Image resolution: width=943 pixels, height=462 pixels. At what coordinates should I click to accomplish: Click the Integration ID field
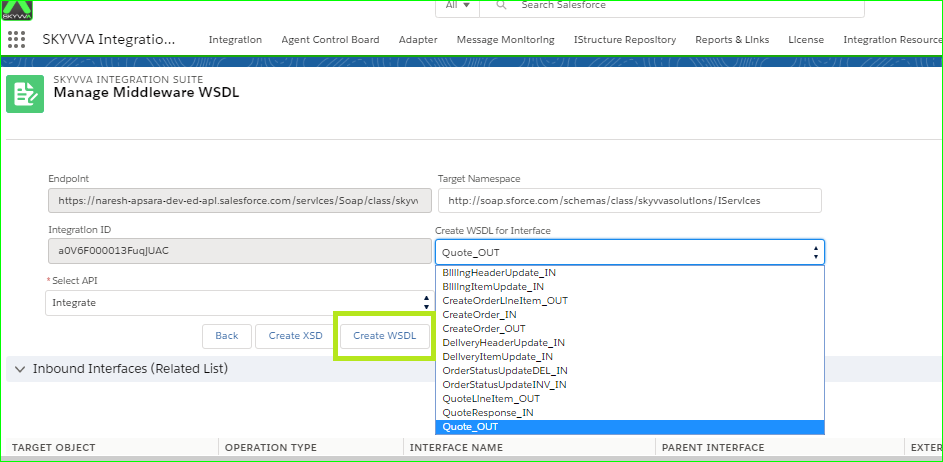pyautogui.click(x=240, y=251)
